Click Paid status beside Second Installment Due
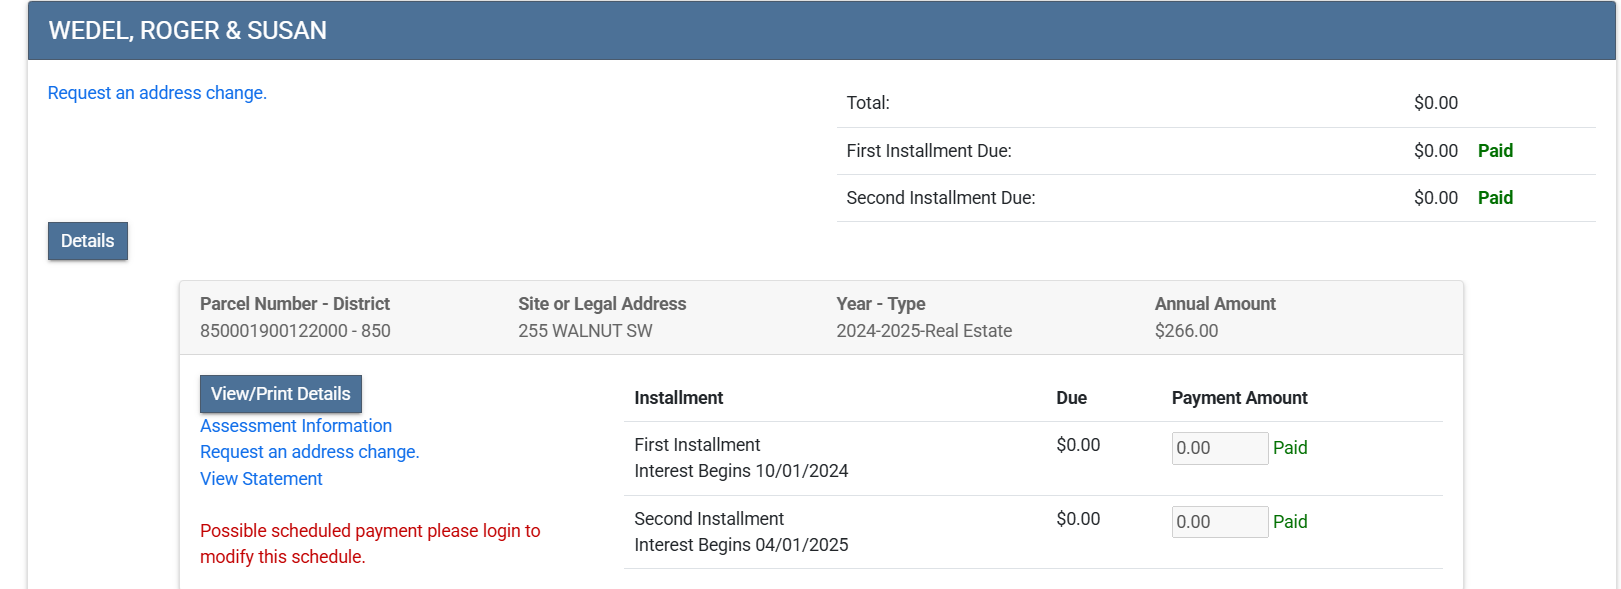Screen dimensions: 1621x589 pos(1495,198)
